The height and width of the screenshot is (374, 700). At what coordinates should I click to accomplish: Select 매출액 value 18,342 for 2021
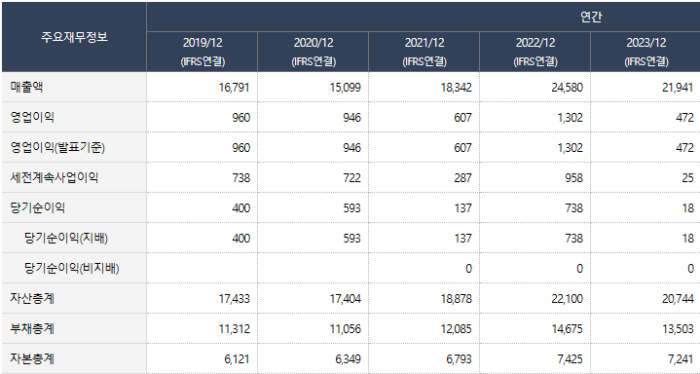pos(456,87)
